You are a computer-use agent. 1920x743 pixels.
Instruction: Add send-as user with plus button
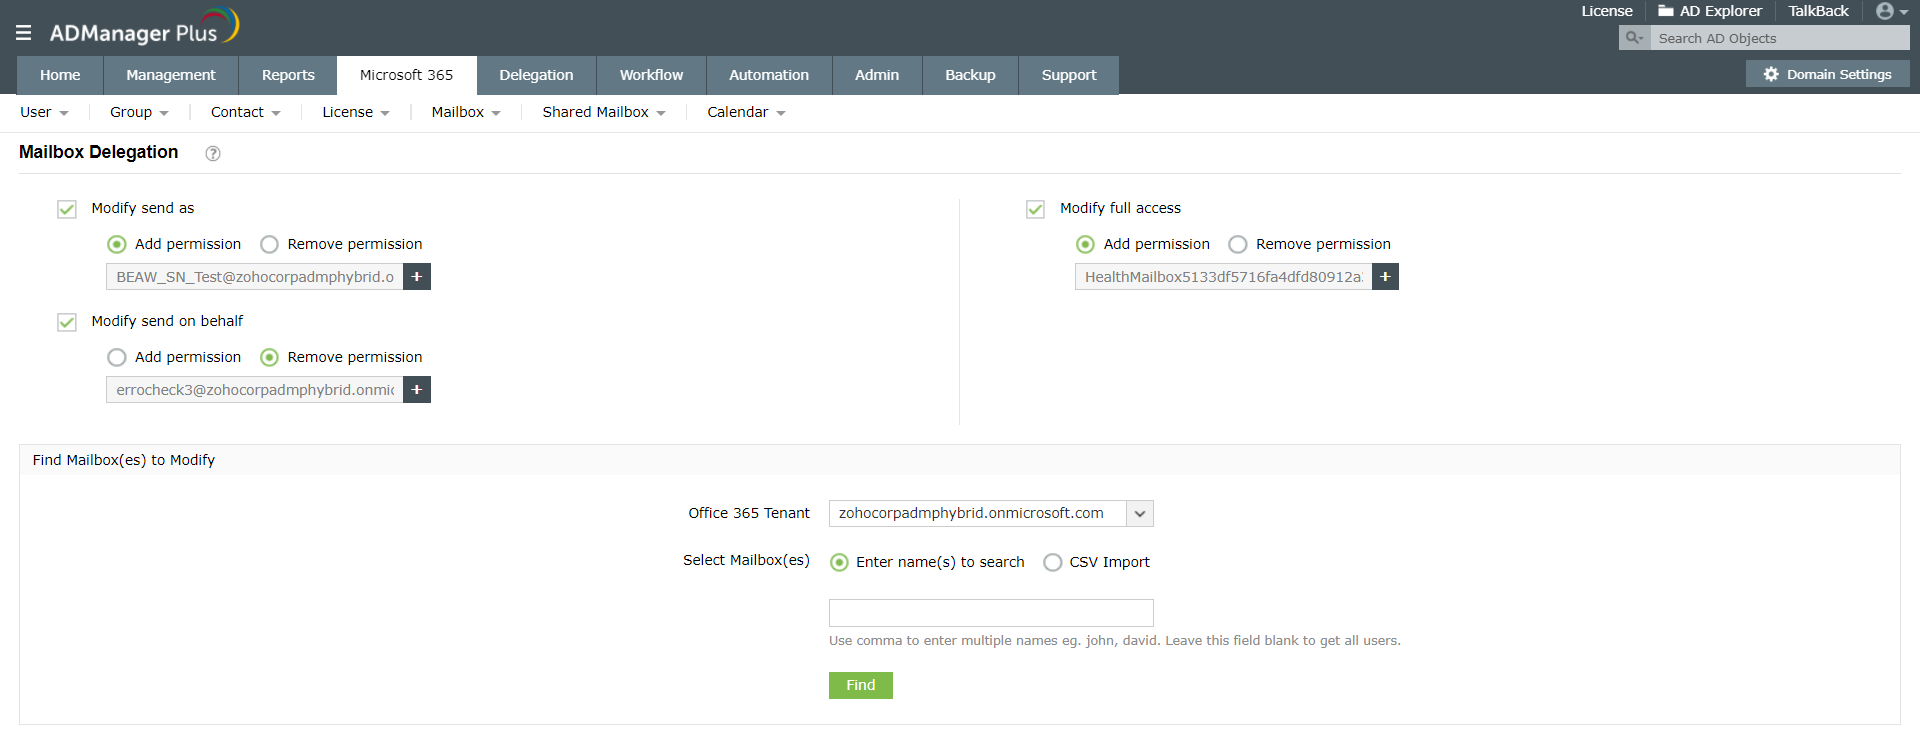(417, 277)
